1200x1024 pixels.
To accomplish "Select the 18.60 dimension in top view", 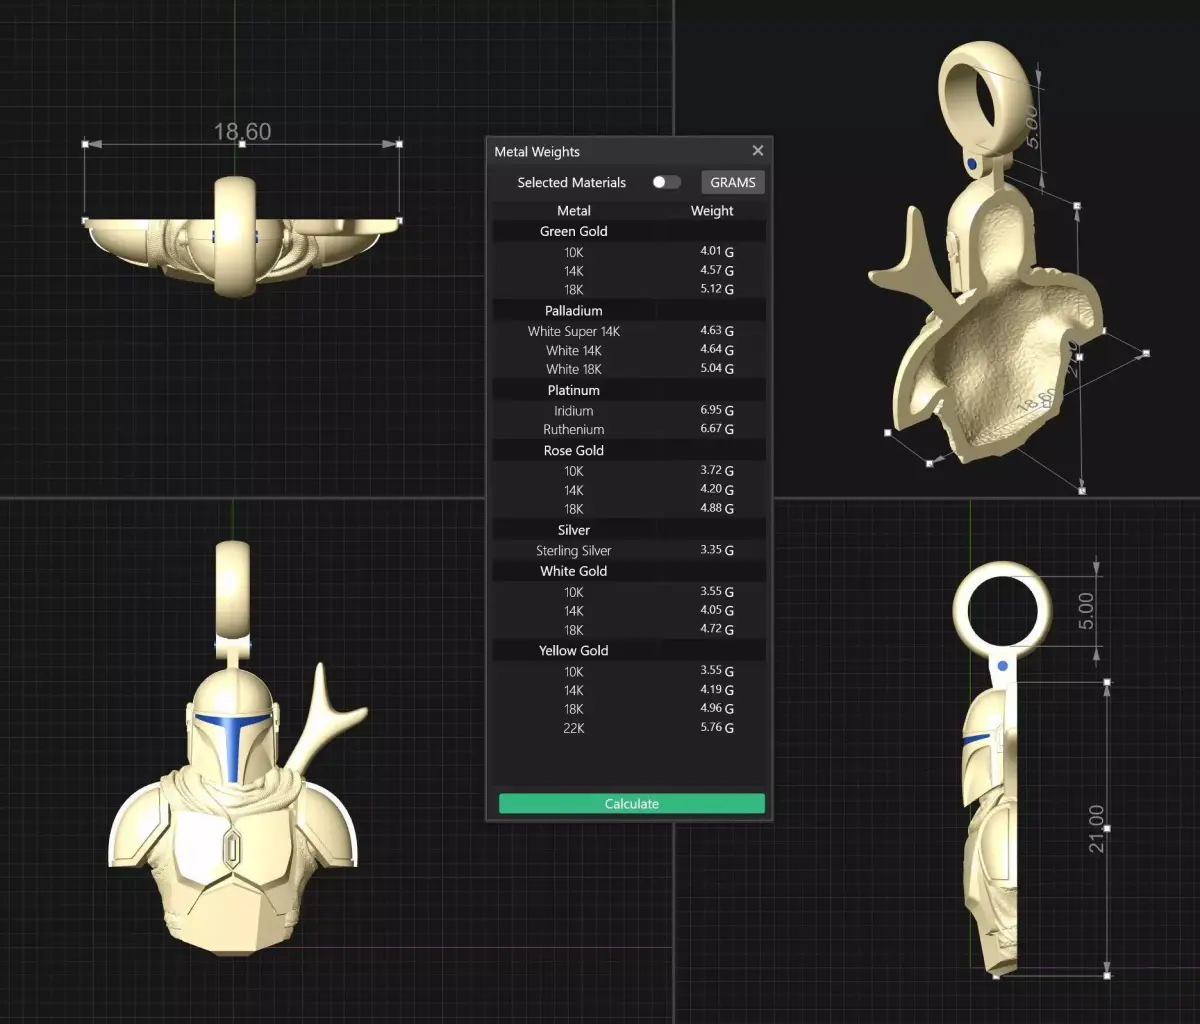I will click(242, 132).
